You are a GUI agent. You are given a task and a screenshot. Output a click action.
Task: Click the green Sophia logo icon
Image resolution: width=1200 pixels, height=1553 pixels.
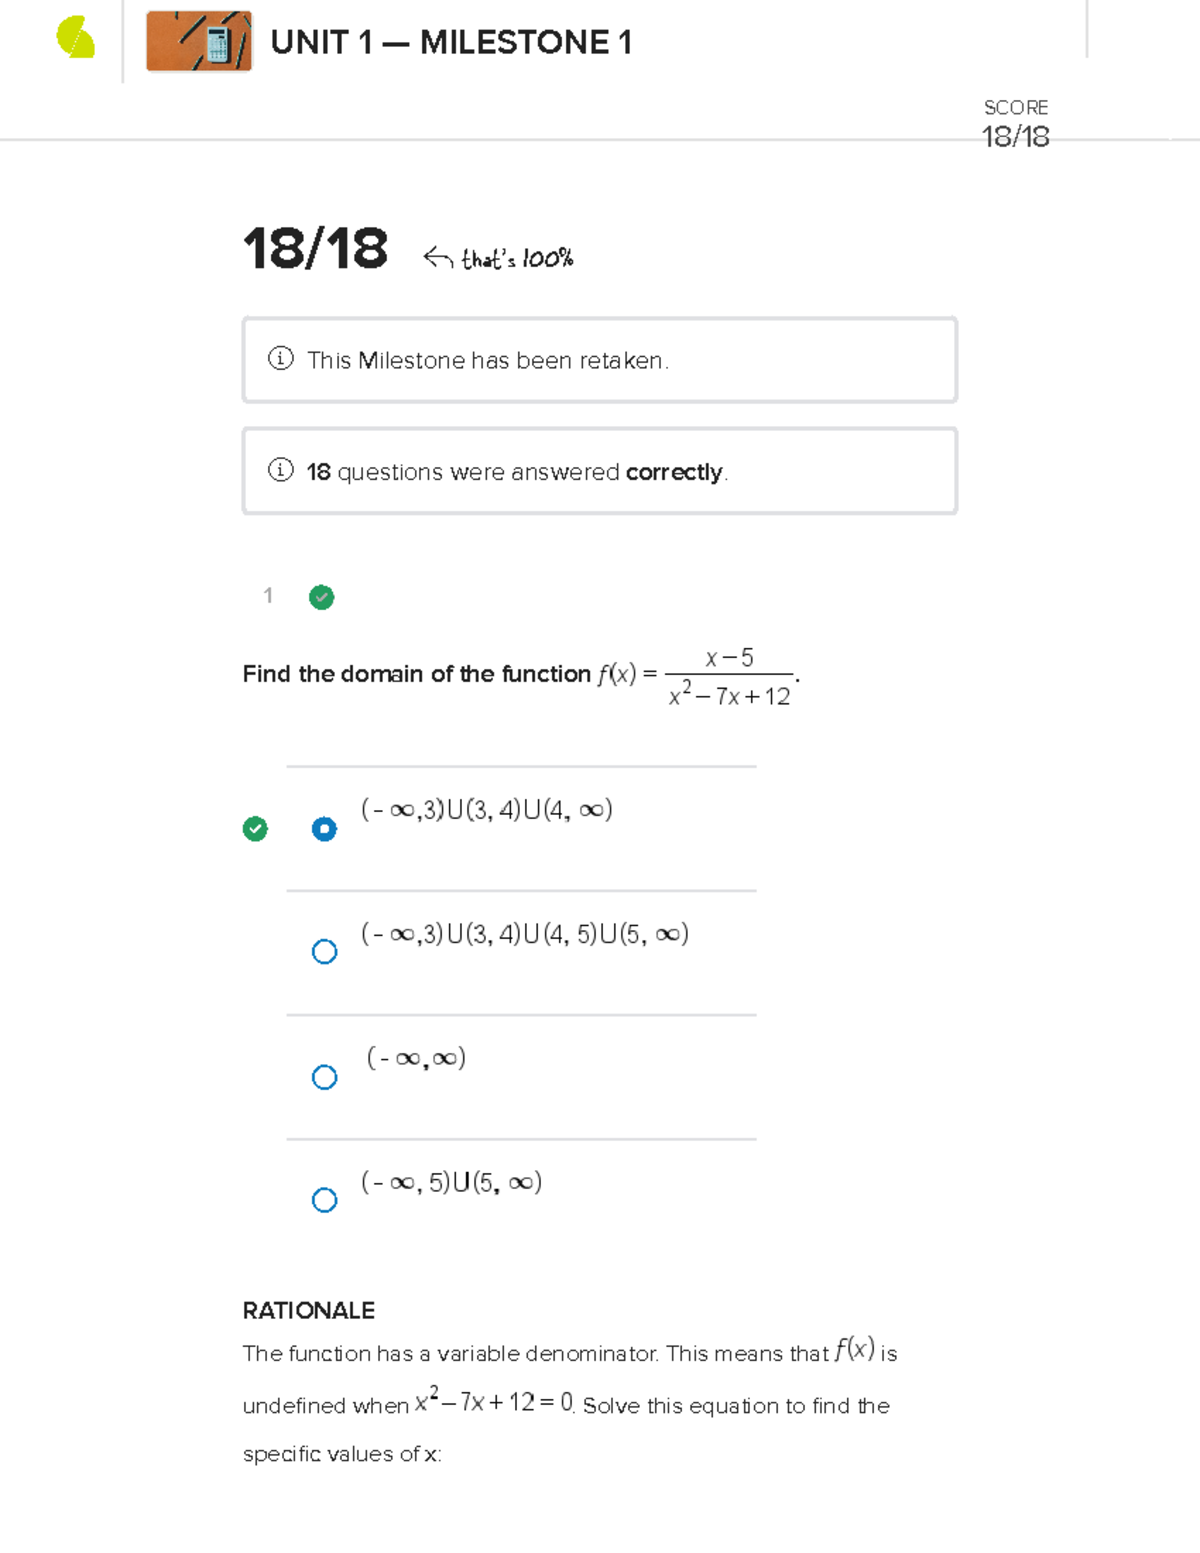tap(76, 39)
